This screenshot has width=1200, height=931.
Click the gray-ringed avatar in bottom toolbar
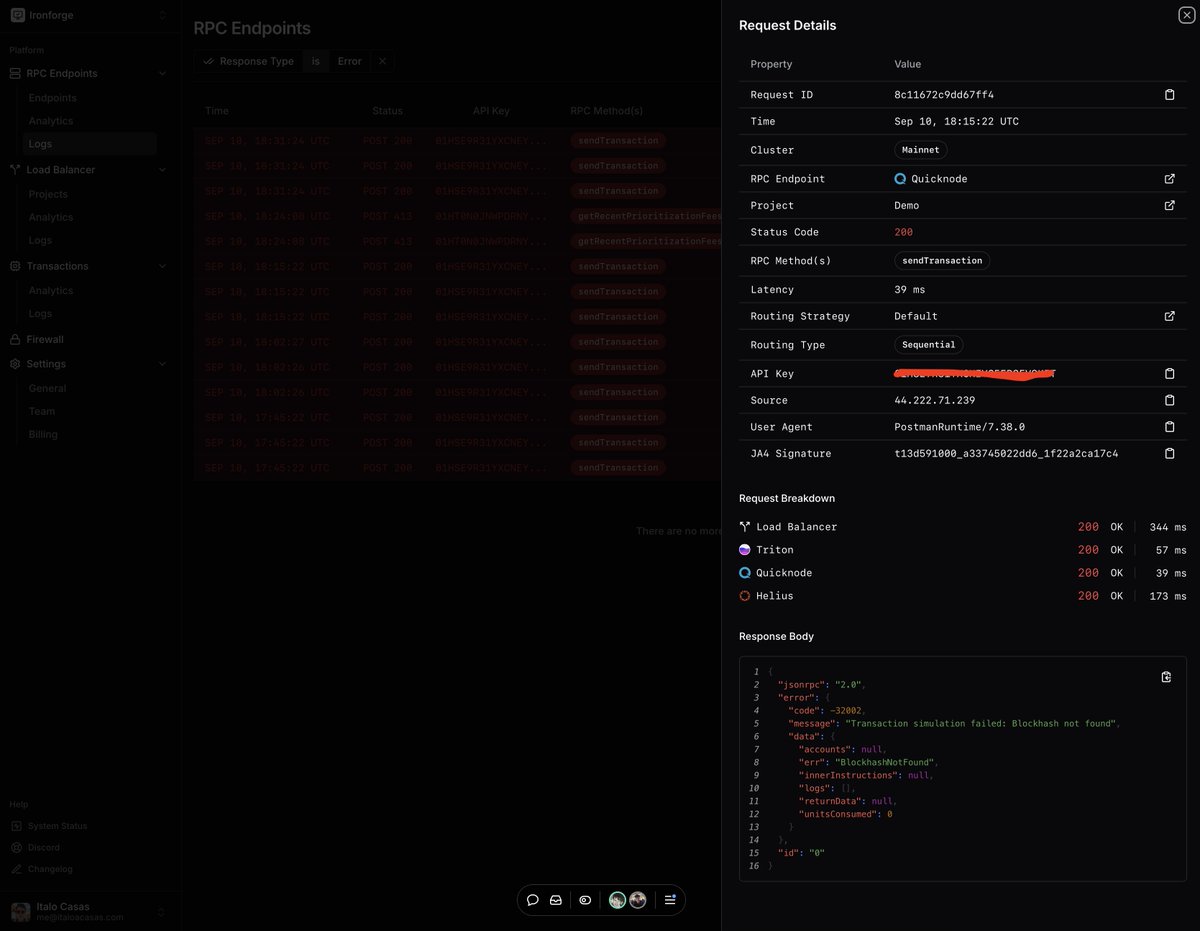point(637,900)
